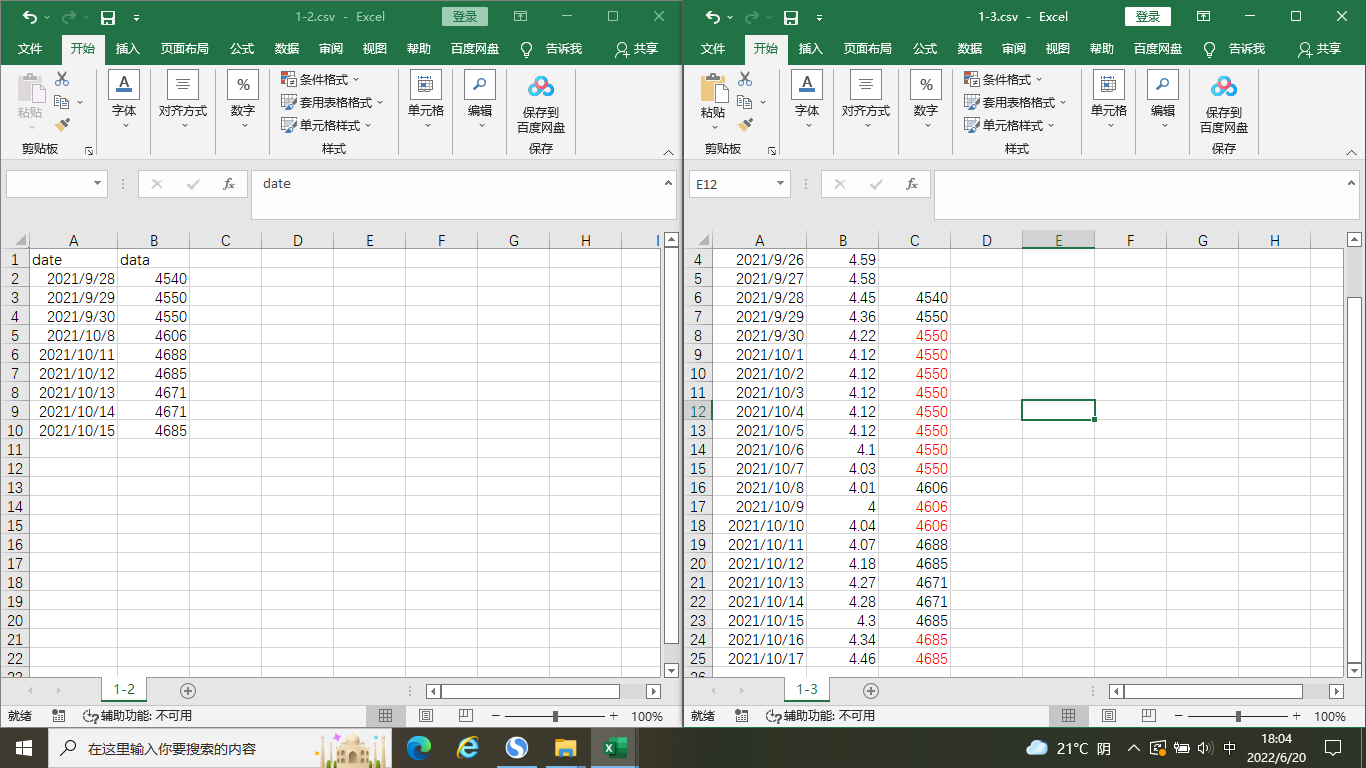This screenshot has height=768, width=1366.
Task: Click insert function fx in 1-2.csv formula bar
Action: pyautogui.click(x=229, y=184)
